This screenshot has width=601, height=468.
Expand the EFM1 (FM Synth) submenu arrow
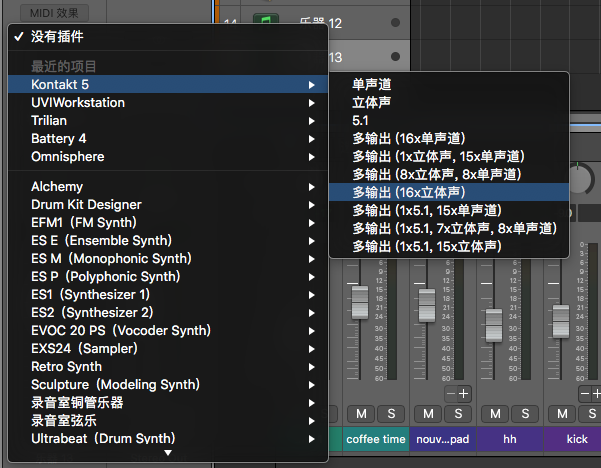pos(312,223)
